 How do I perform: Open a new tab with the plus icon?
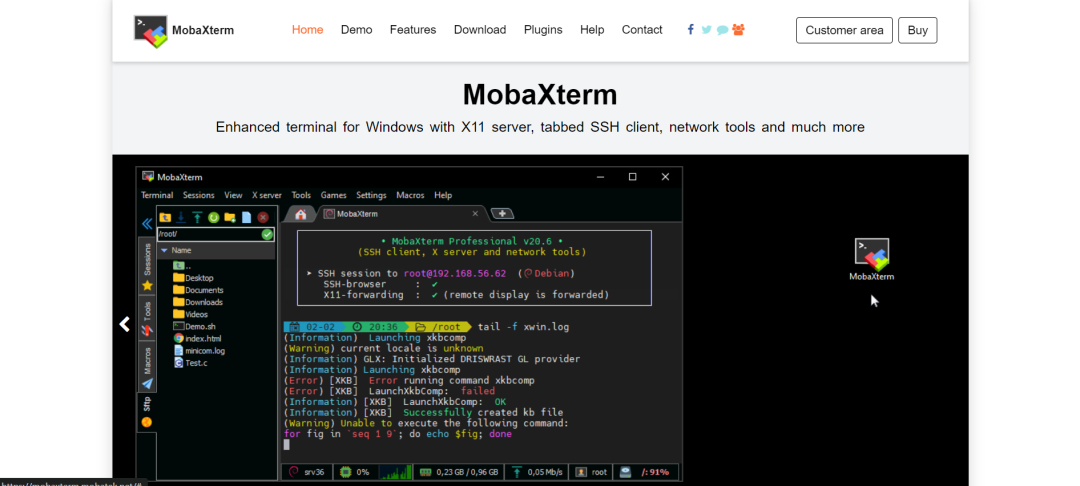[502, 213]
